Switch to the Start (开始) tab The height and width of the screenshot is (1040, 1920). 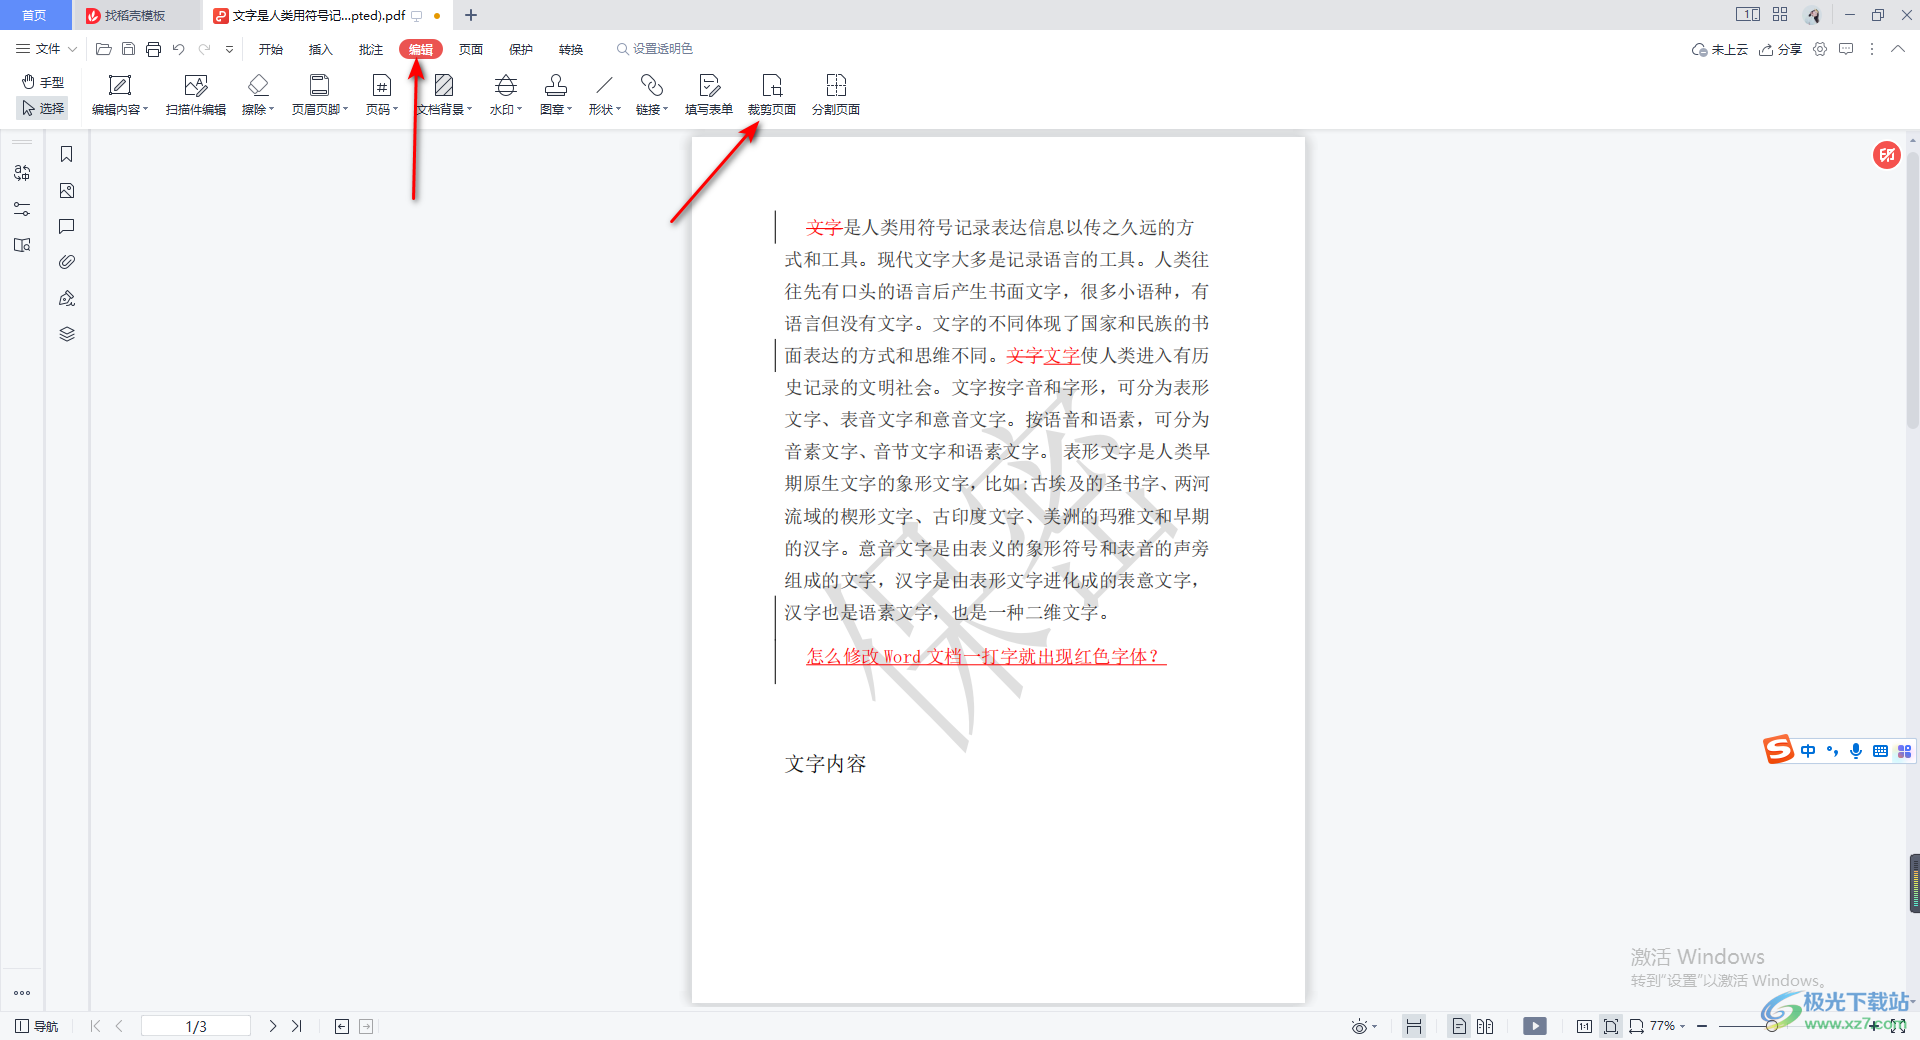click(271, 49)
